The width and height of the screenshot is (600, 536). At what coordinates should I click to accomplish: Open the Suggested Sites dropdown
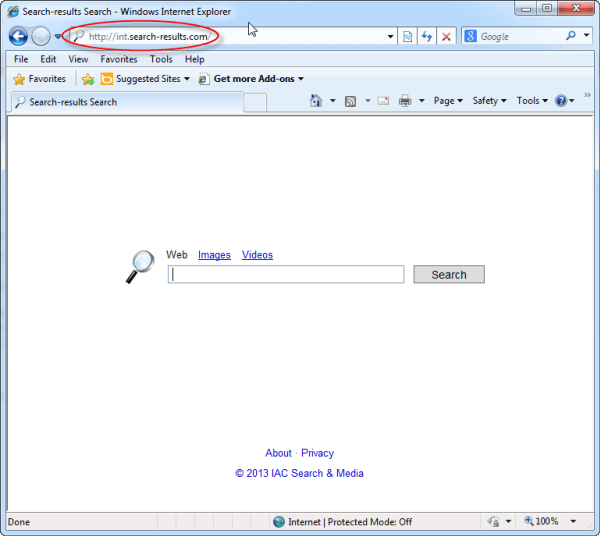click(x=145, y=79)
